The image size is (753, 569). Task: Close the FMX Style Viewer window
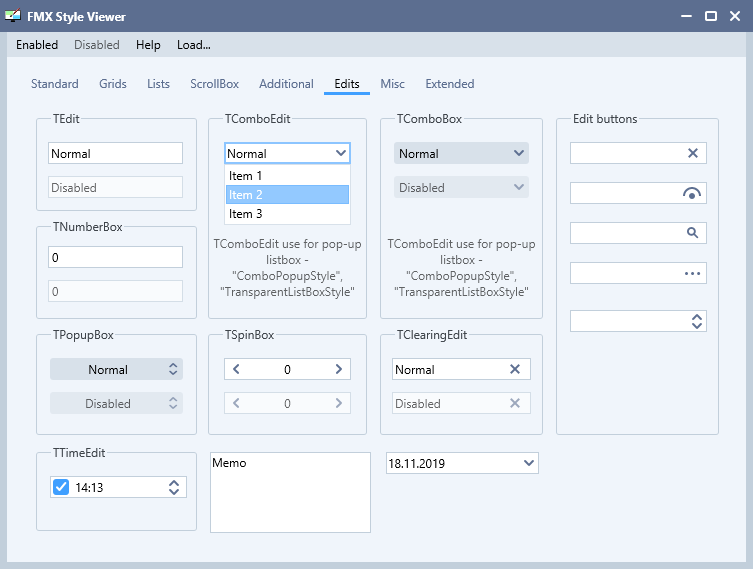735,16
